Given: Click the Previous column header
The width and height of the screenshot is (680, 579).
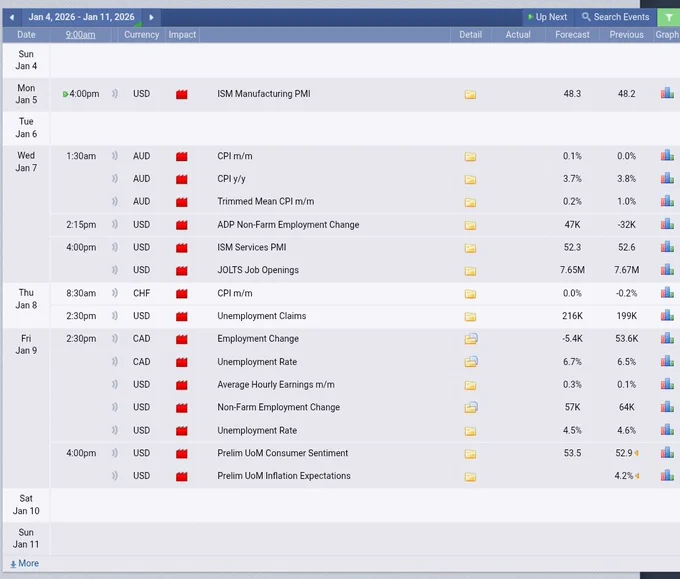Looking at the screenshot, I should (x=626, y=35).
